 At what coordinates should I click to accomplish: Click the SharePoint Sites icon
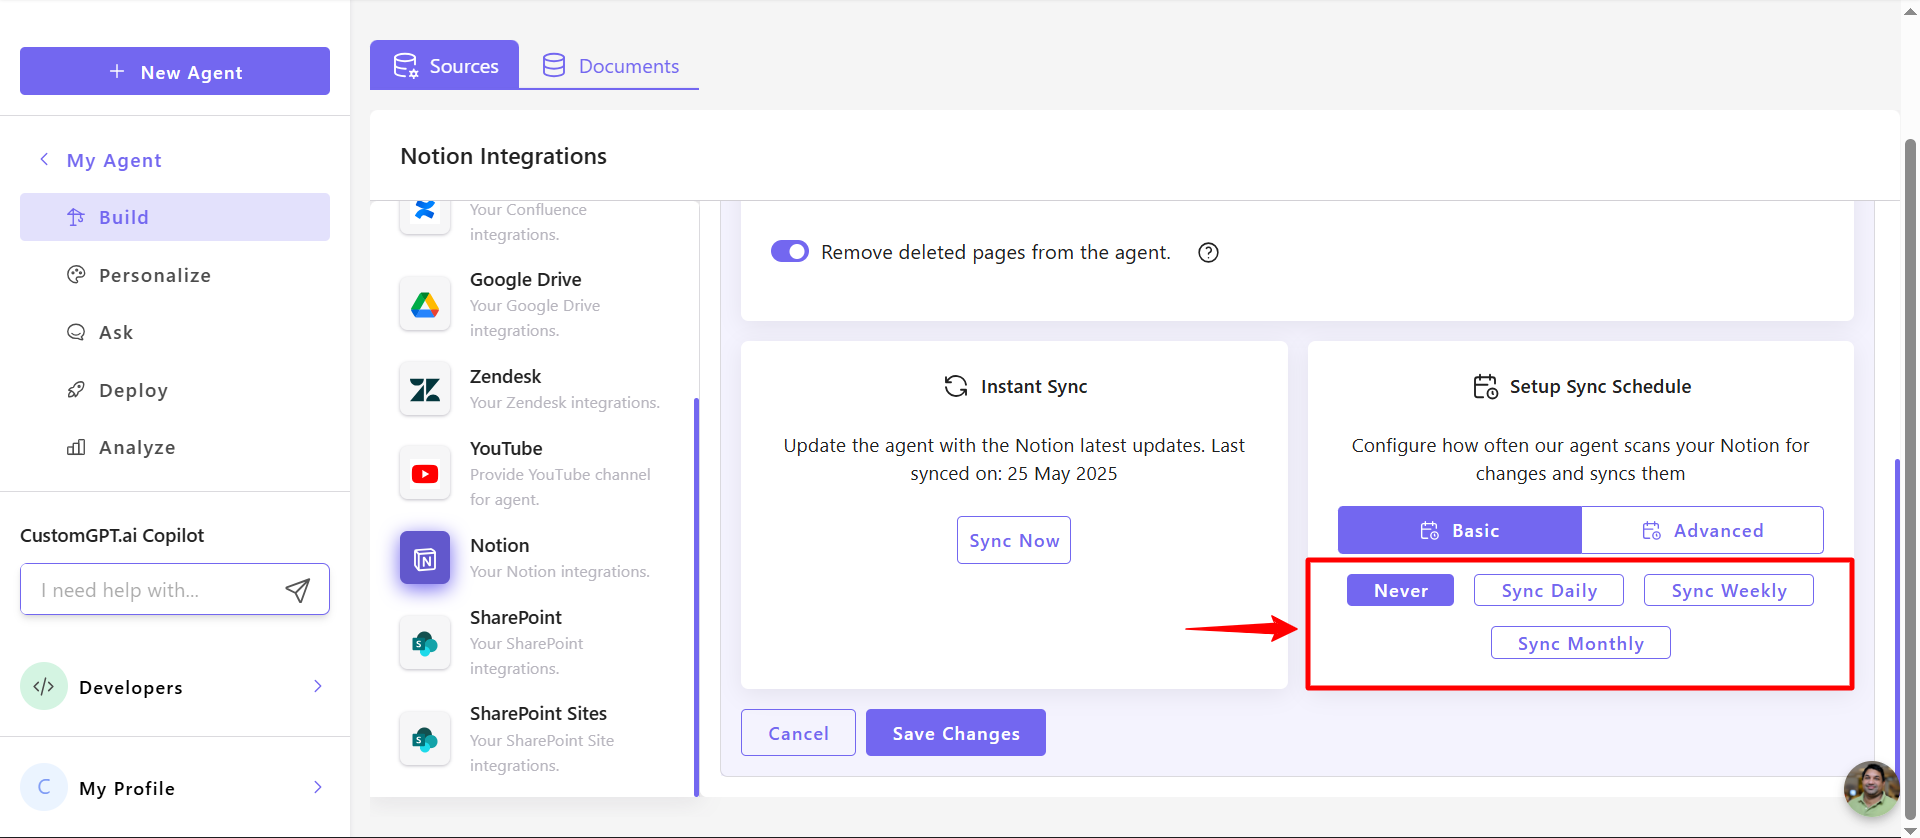[425, 739]
